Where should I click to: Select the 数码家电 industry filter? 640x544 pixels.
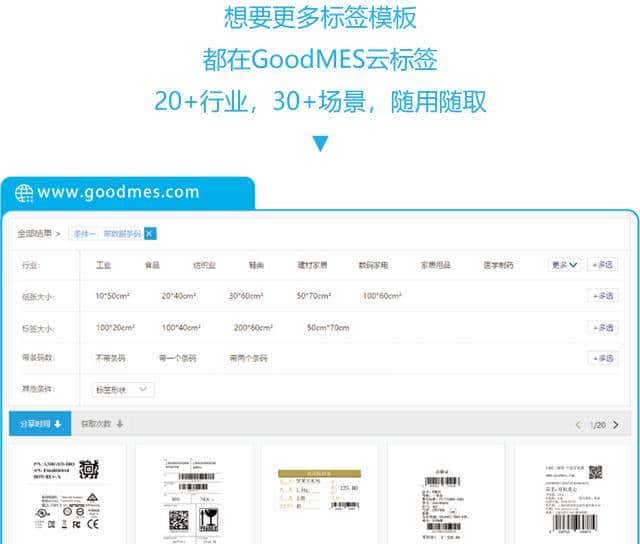tap(373, 265)
